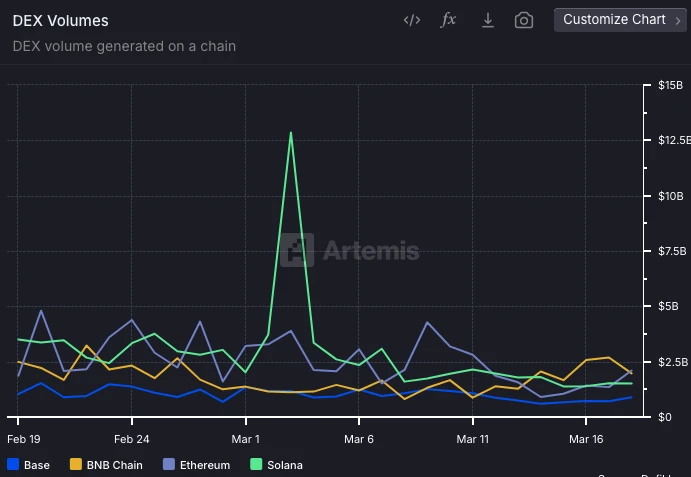Toggle the Base series label in legend
Viewport: 691px width, 477px height.
pyautogui.click(x=36, y=465)
